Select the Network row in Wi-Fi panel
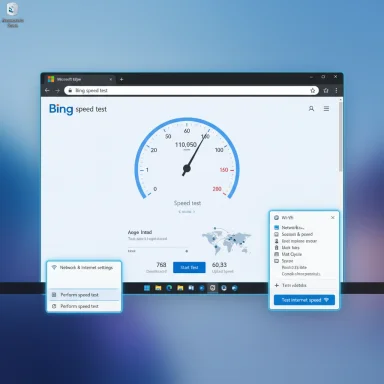Screen dimensions: 384x384 303,227
